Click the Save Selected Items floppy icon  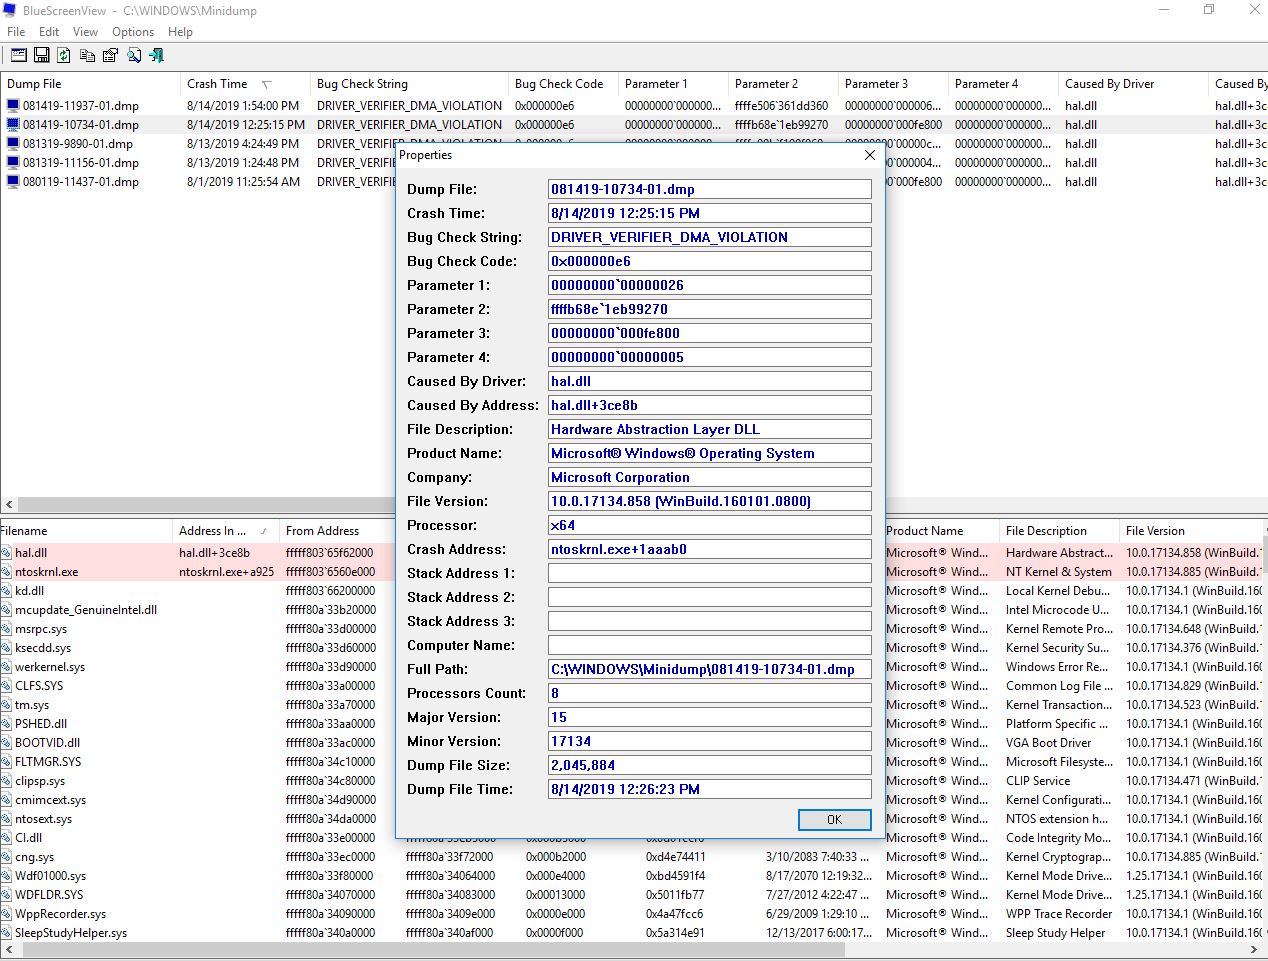point(42,56)
